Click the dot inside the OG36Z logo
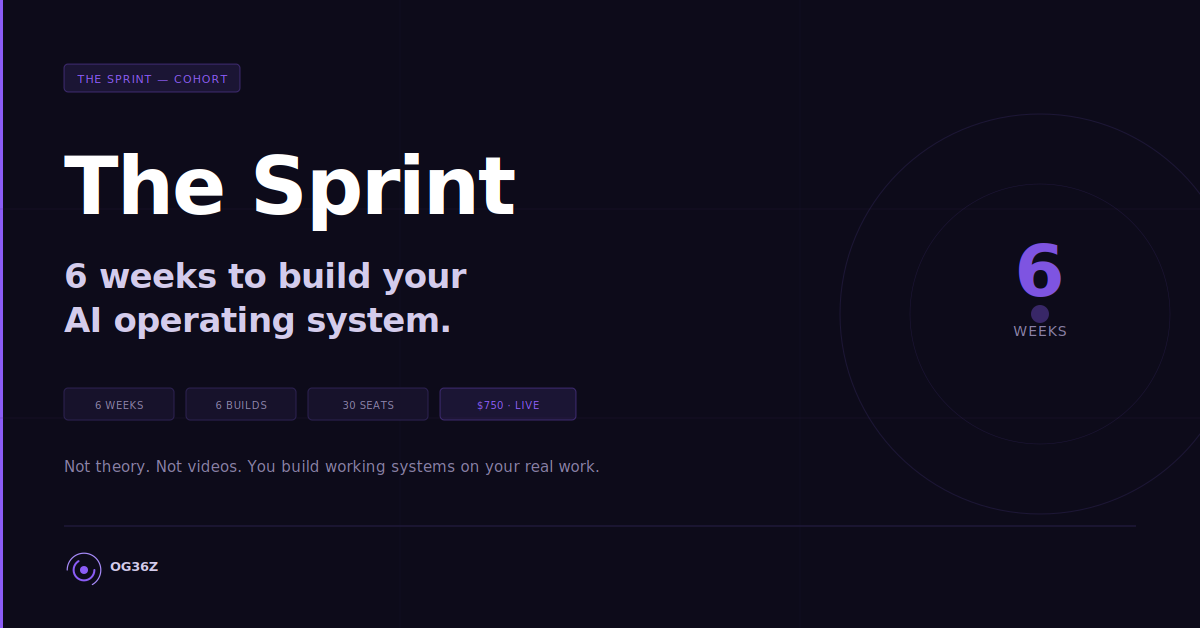 click(x=83, y=568)
